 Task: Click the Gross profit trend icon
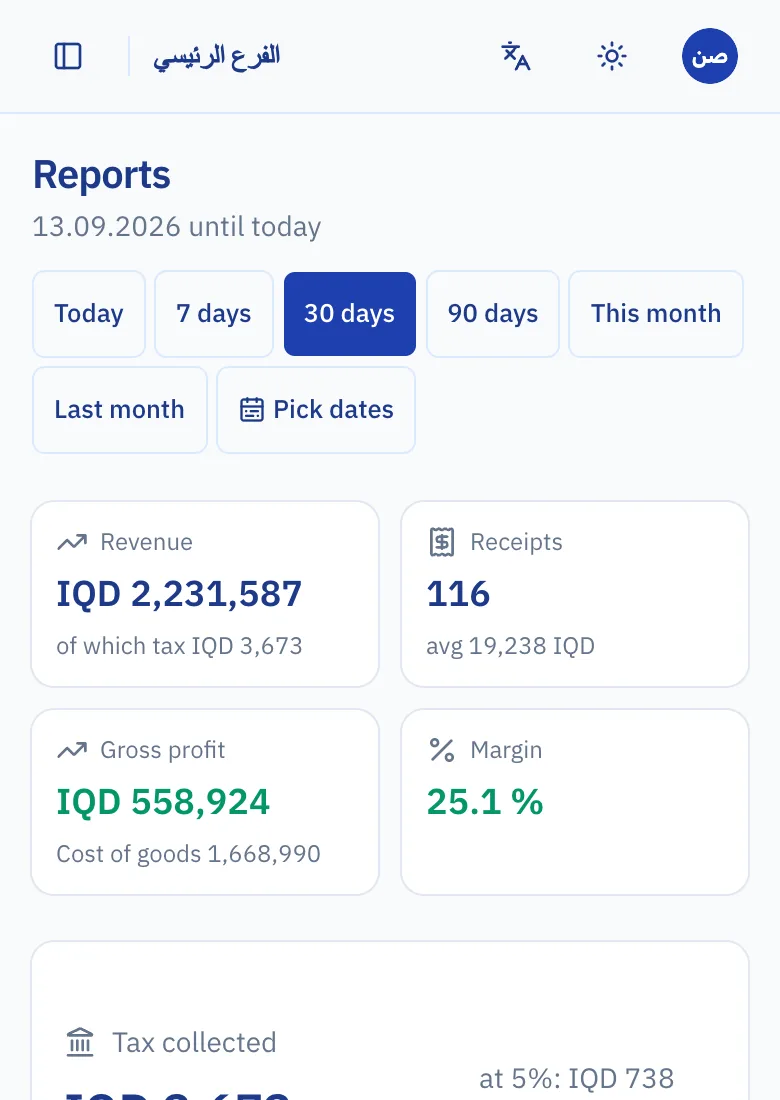coord(72,751)
